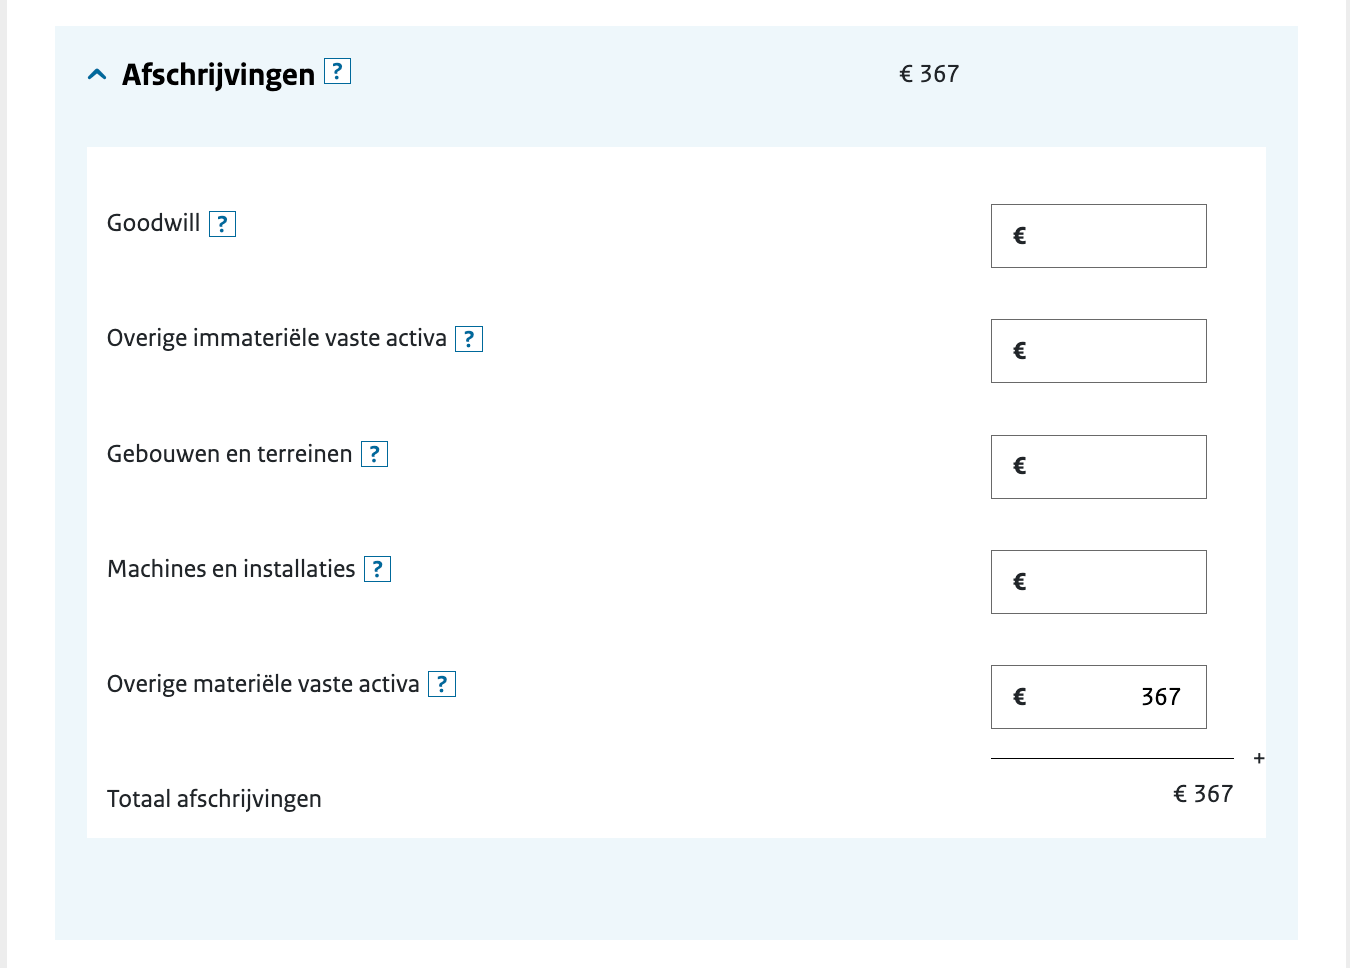Click the Goodwill label text
The image size is (1350, 968).
tap(153, 223)
